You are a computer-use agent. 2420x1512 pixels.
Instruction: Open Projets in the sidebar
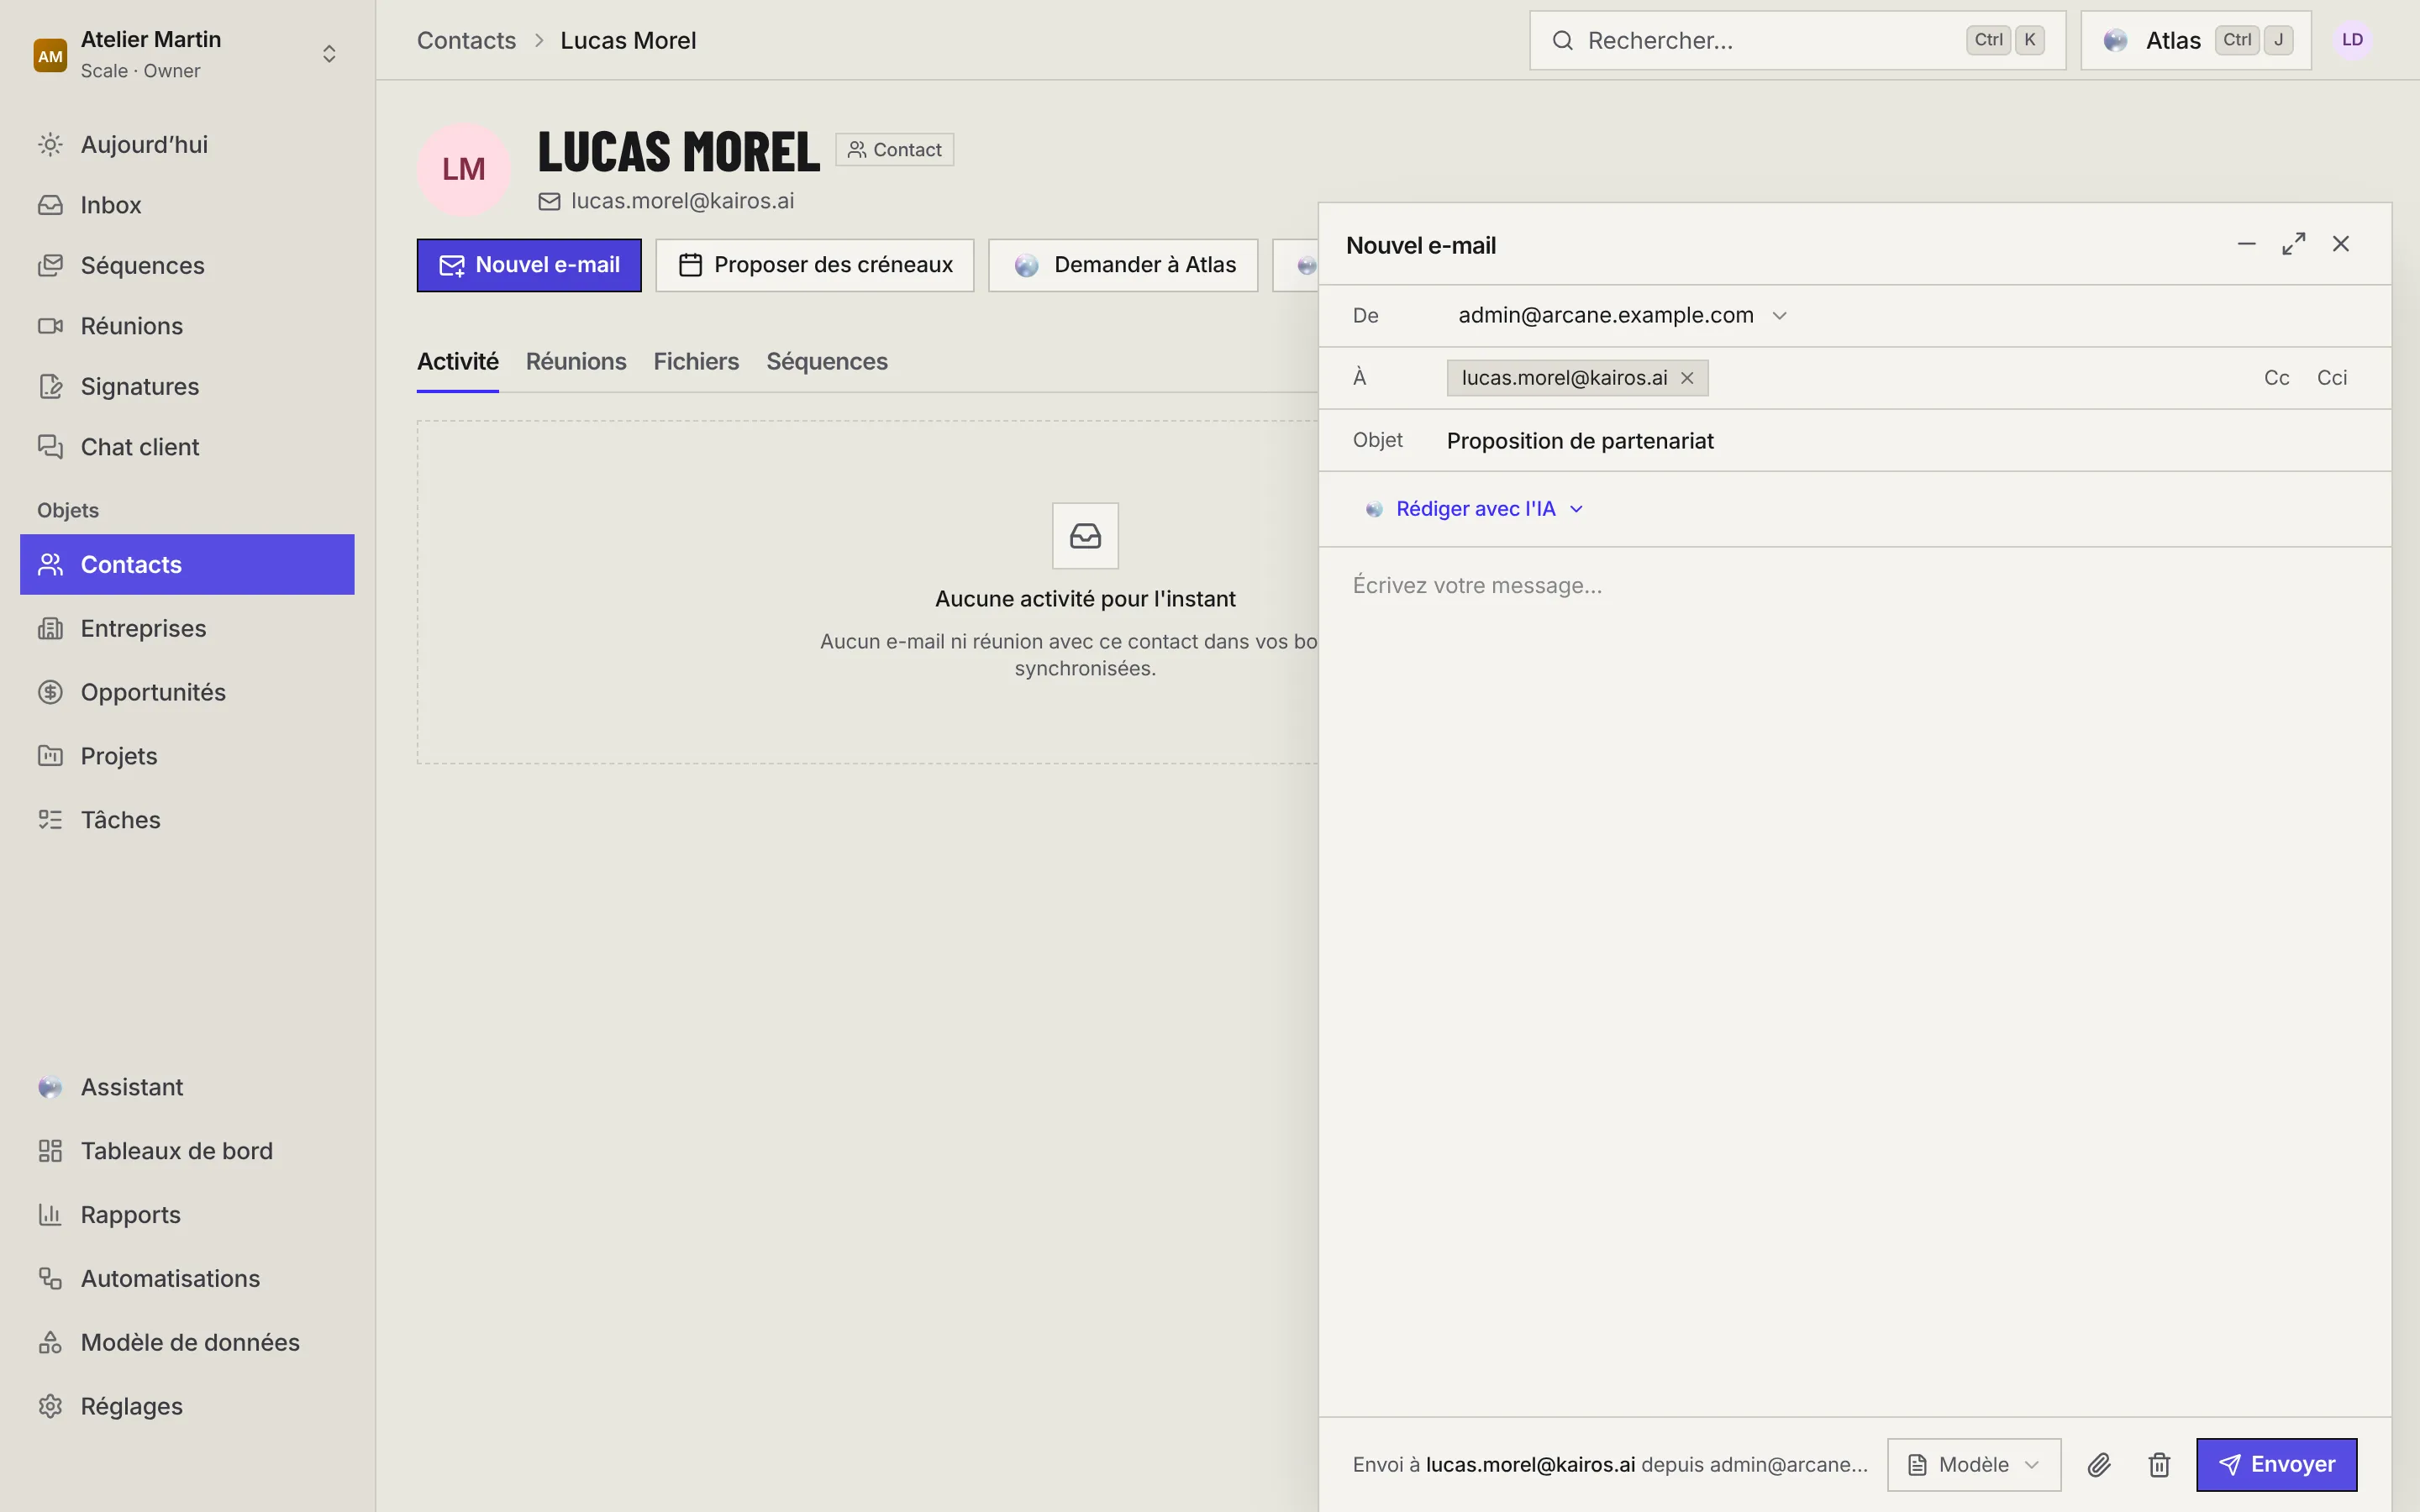pos(187,756)
